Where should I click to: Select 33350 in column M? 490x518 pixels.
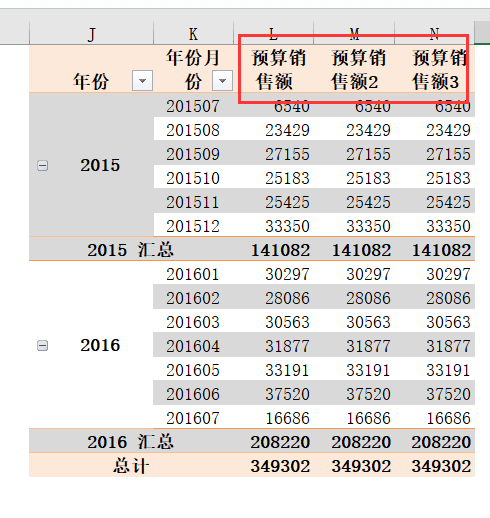click(x=368, y=226)
